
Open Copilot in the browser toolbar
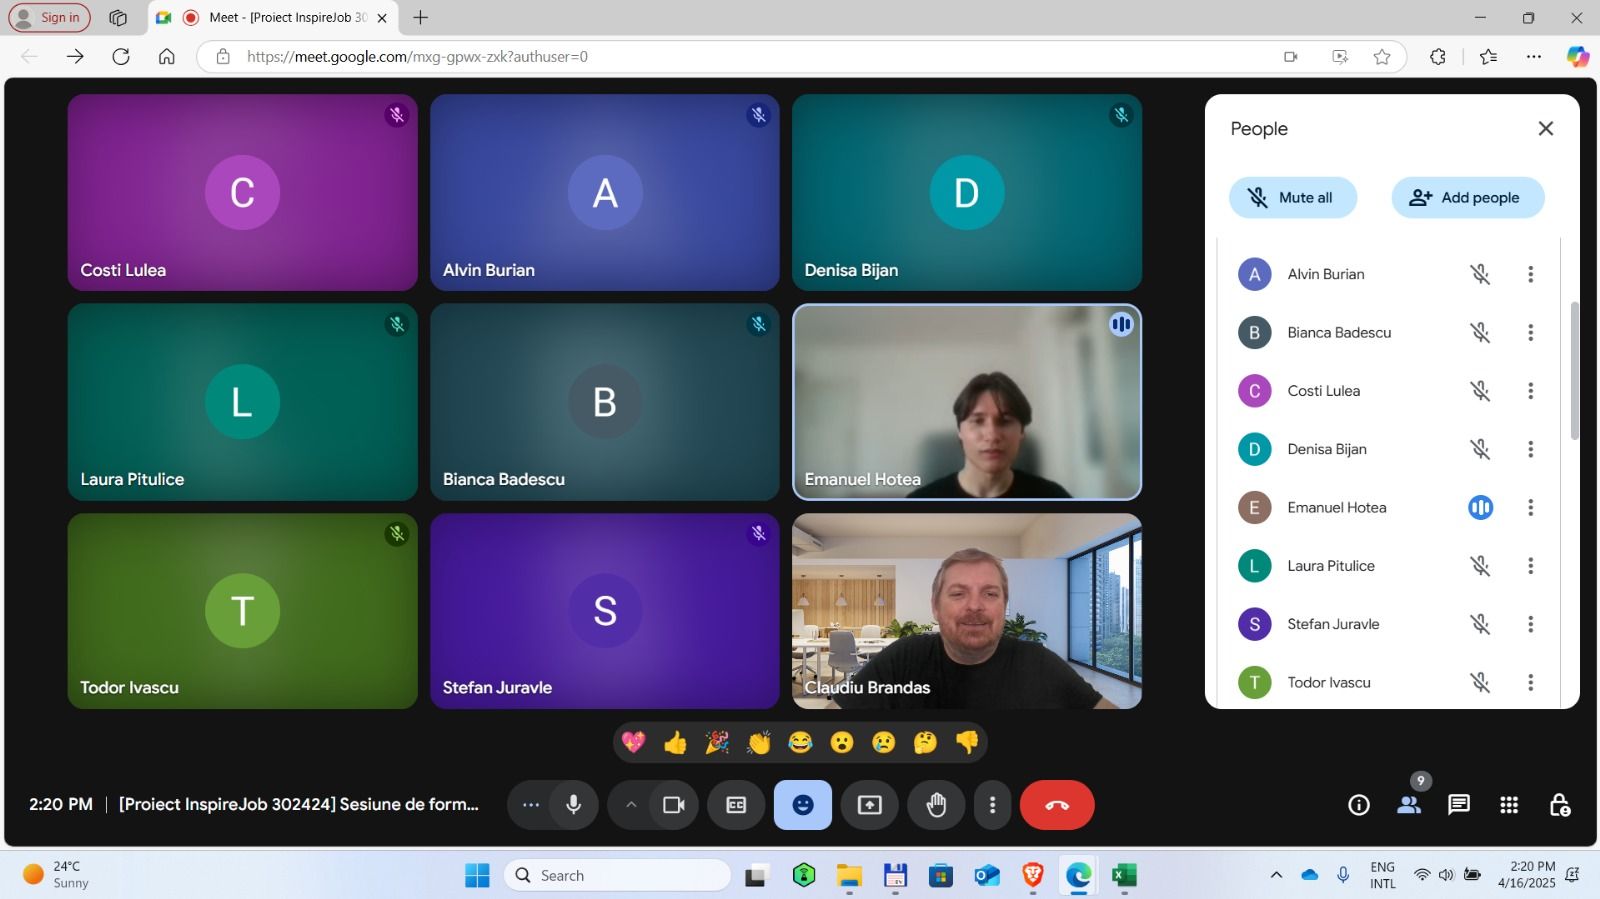(x=1578, y=56)
